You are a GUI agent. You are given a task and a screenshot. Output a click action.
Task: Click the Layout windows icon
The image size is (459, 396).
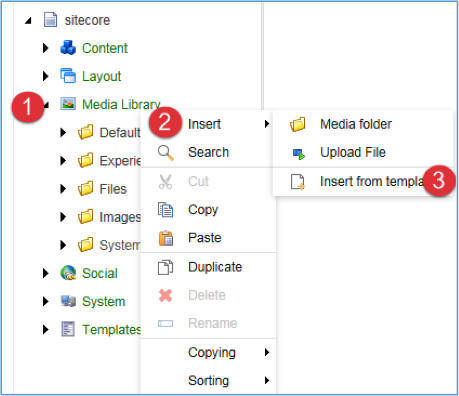click(68, 76)
